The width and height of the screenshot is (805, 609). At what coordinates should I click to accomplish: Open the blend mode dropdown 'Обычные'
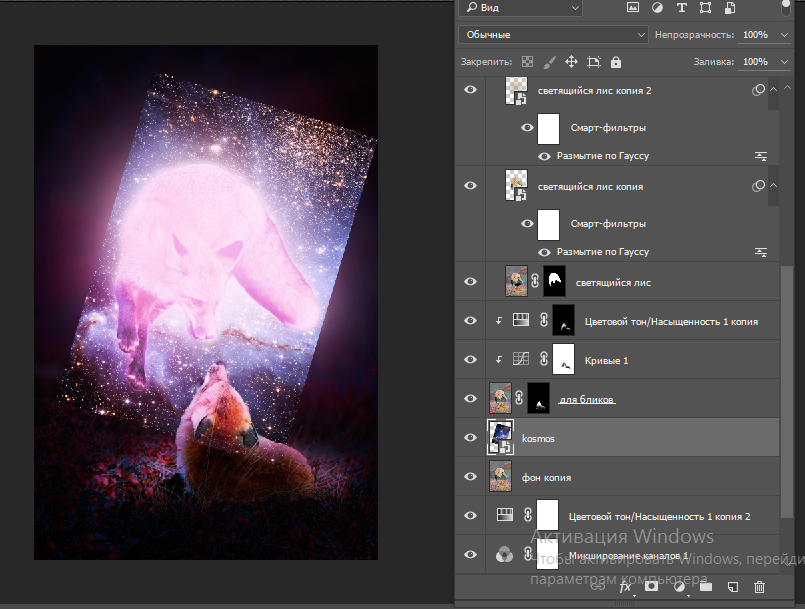(553, 34)
